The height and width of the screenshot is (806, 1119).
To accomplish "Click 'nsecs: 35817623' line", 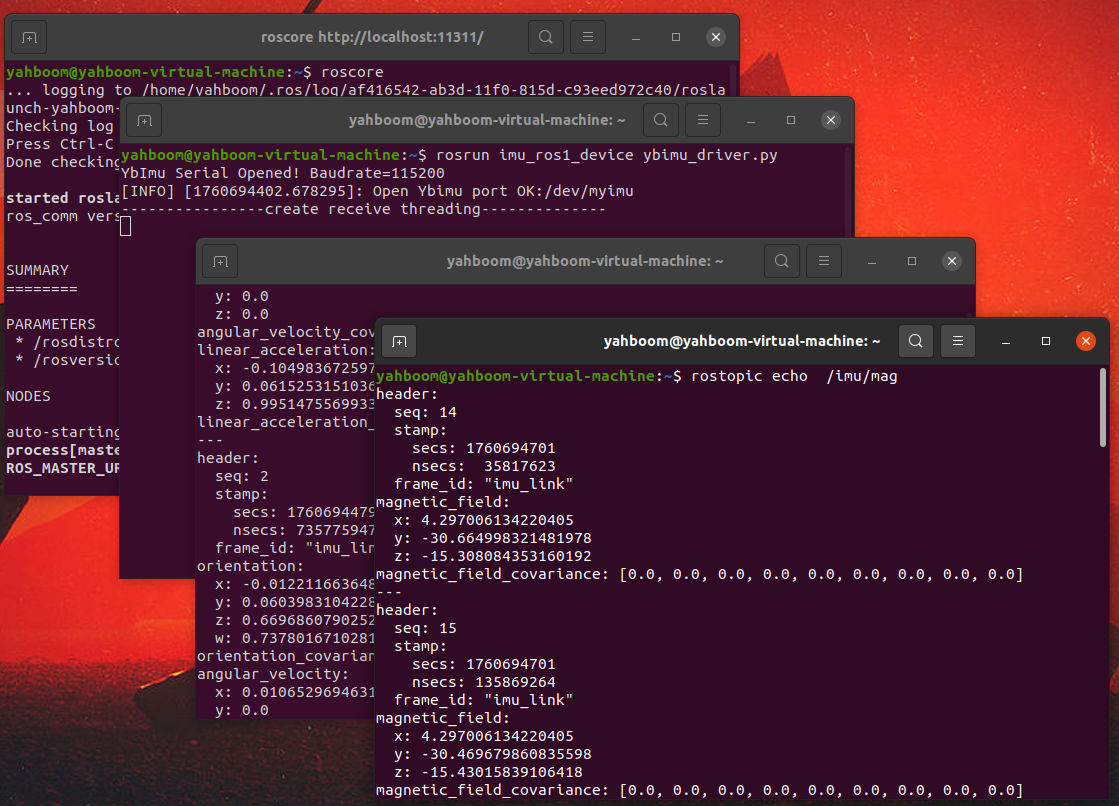I will [484, 466].
